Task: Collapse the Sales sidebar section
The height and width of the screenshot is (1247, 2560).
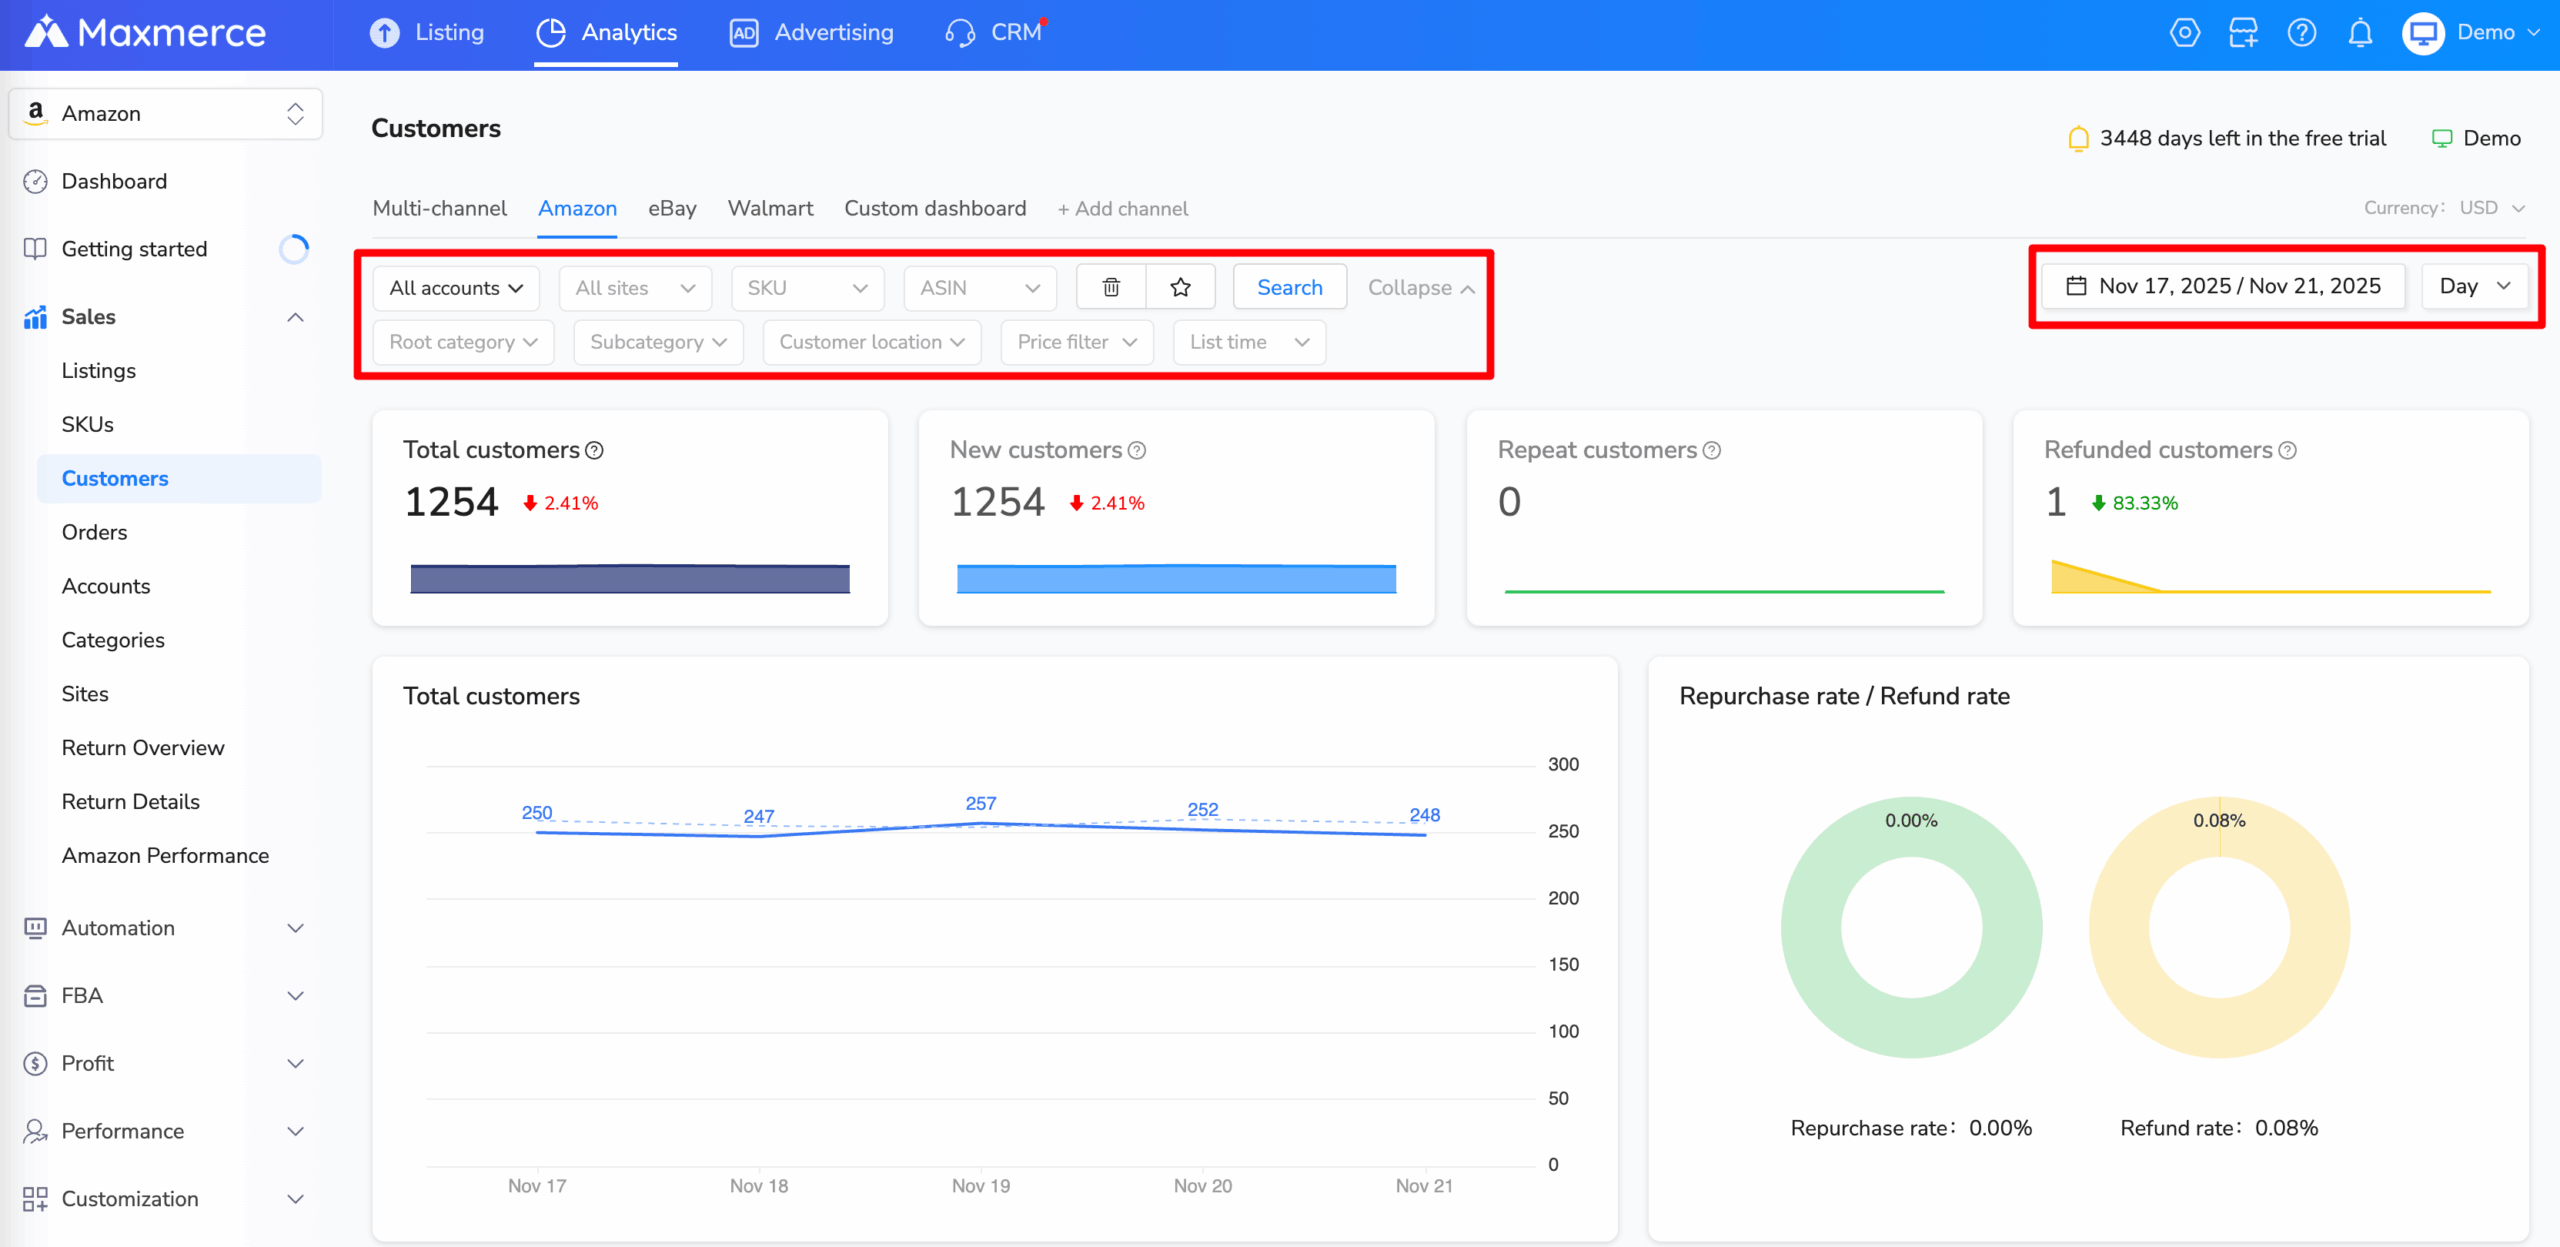Action: [x=295, y=317]
